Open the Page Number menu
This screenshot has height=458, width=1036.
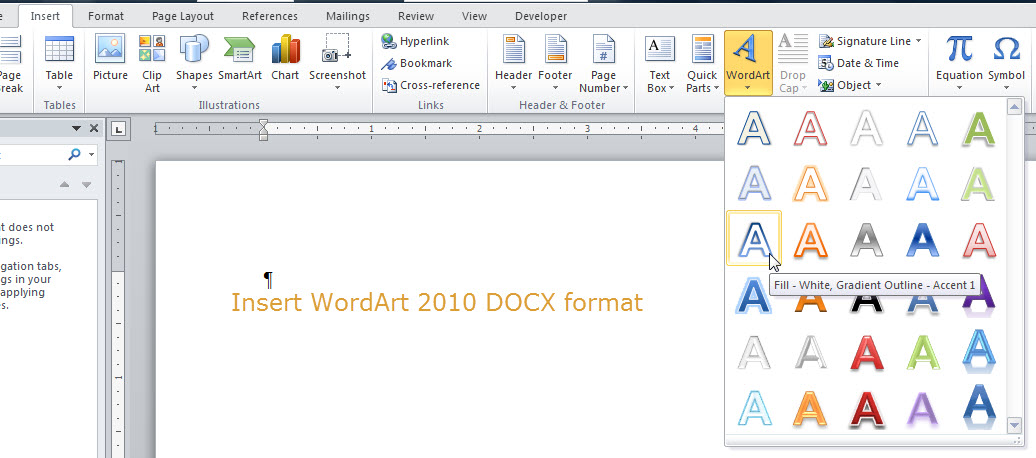[x=604, y=63]
